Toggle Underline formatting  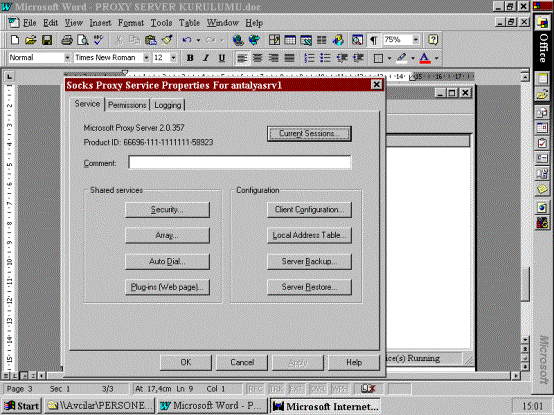coord(222,58)
